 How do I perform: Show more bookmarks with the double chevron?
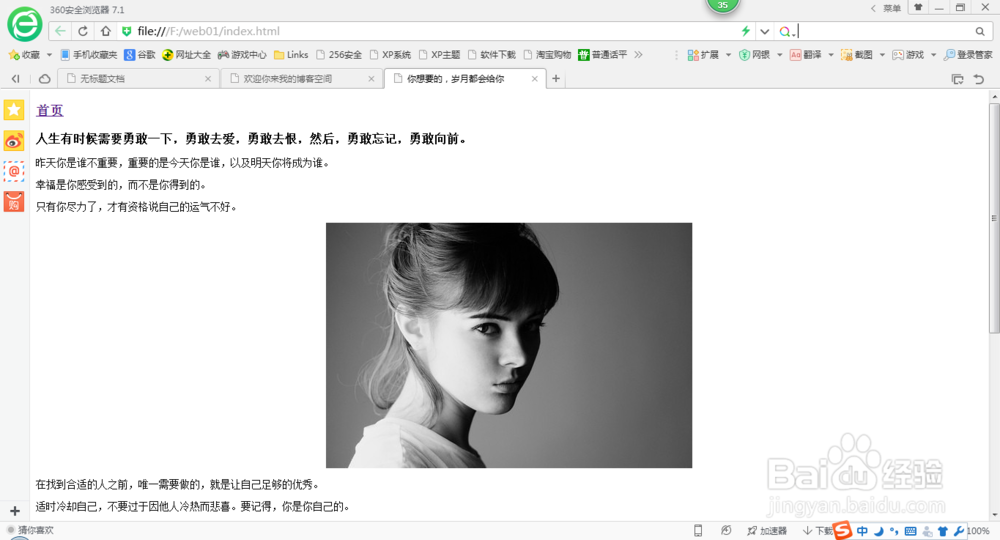(x=638, y=55)
